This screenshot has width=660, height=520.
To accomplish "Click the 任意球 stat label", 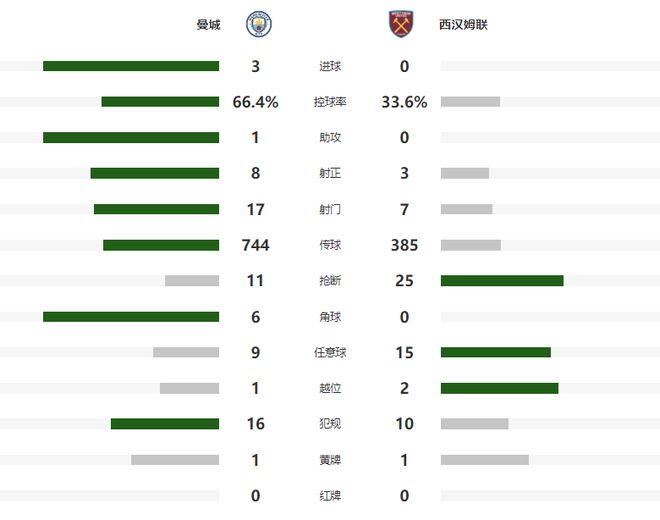I will (330, 353).
